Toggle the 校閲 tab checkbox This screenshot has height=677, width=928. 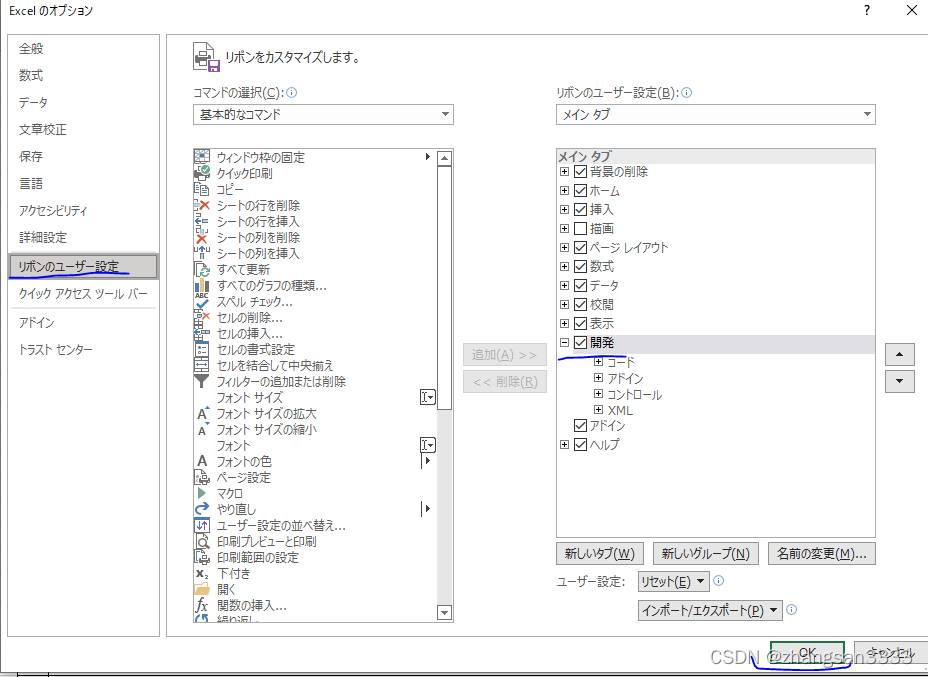pyautogui.click(x=580, y=304)
